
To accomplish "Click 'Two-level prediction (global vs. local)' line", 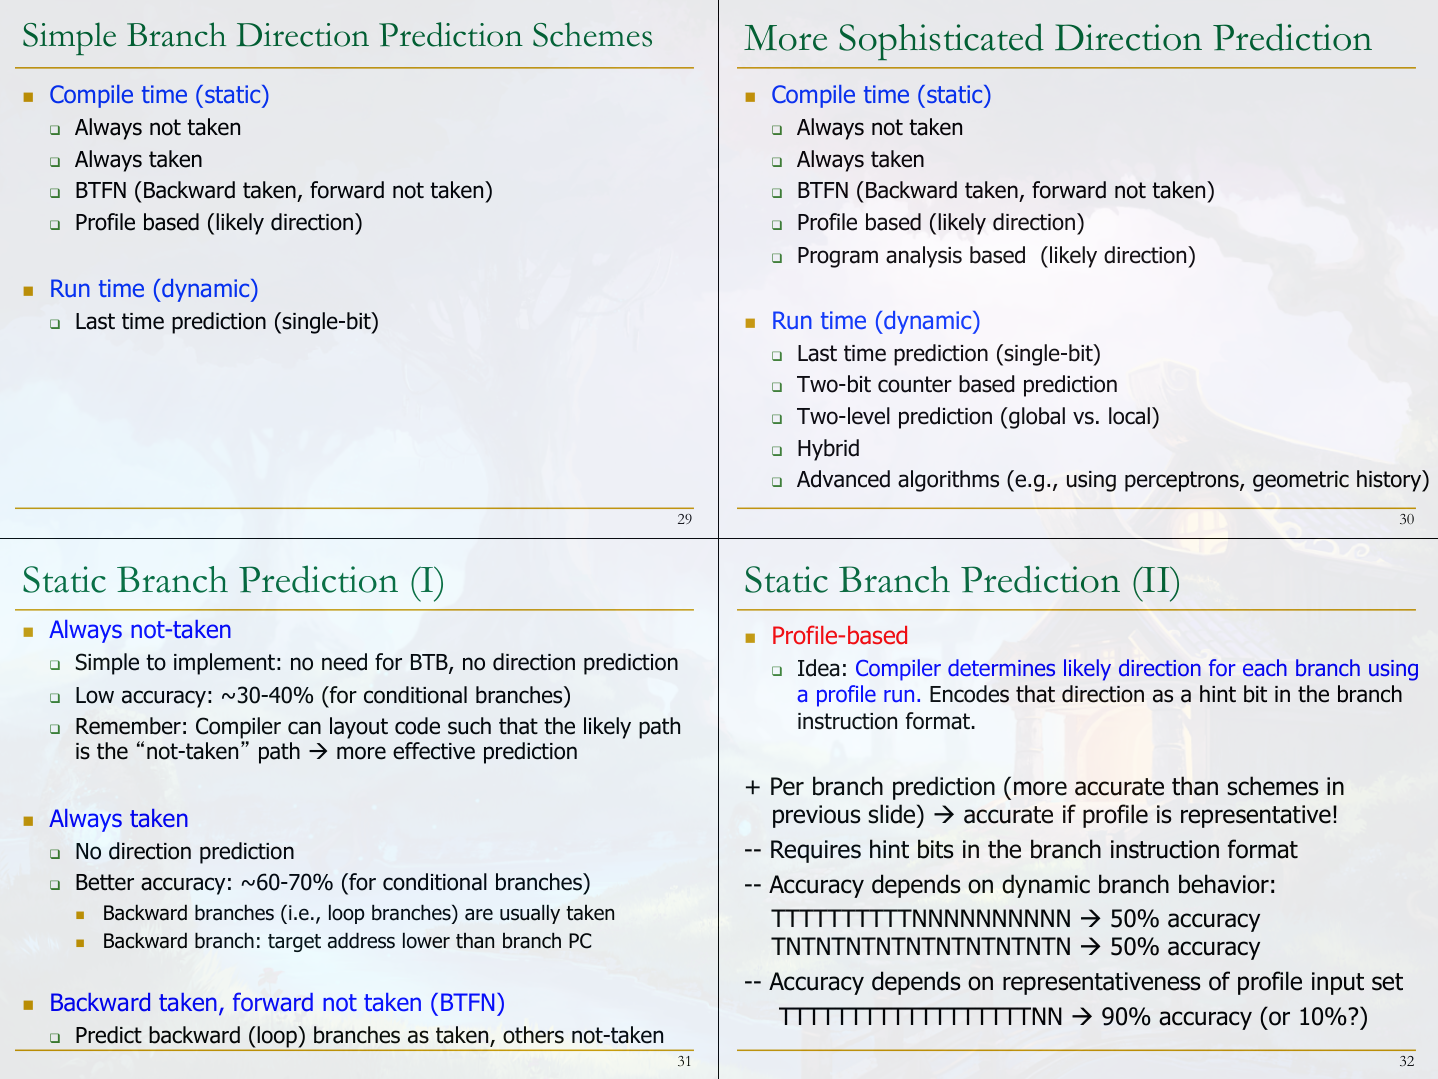I will click(x=977, y=417).
